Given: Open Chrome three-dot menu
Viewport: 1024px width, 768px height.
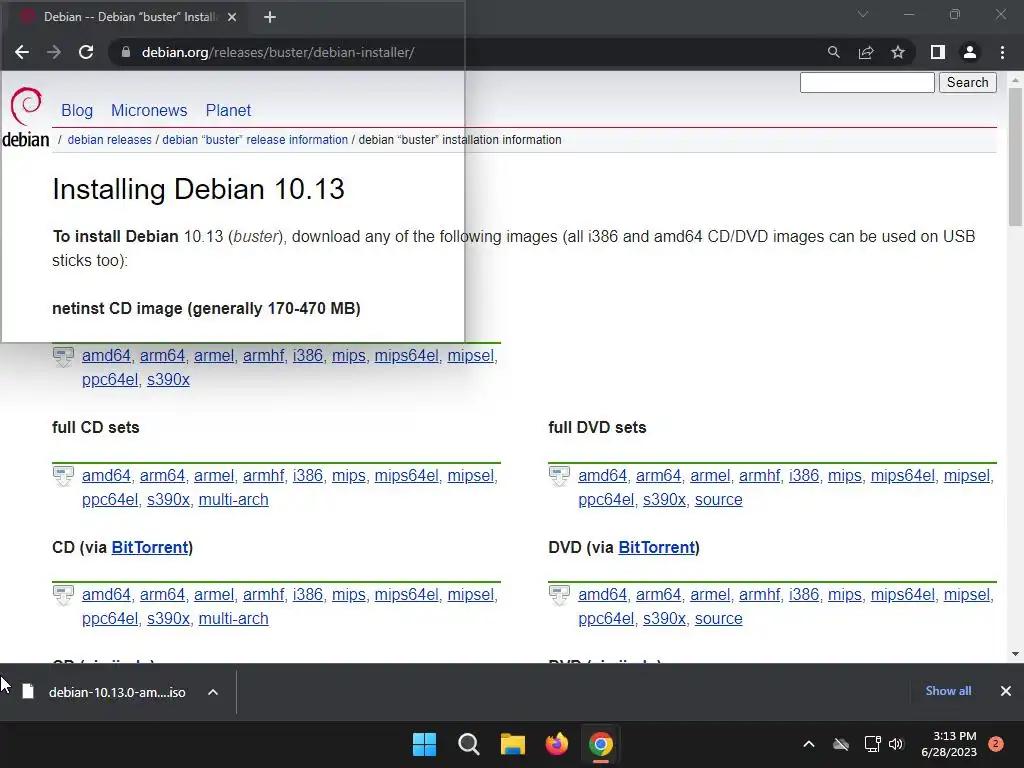Looking at the screenshot, I should (x=1002, y=52).
